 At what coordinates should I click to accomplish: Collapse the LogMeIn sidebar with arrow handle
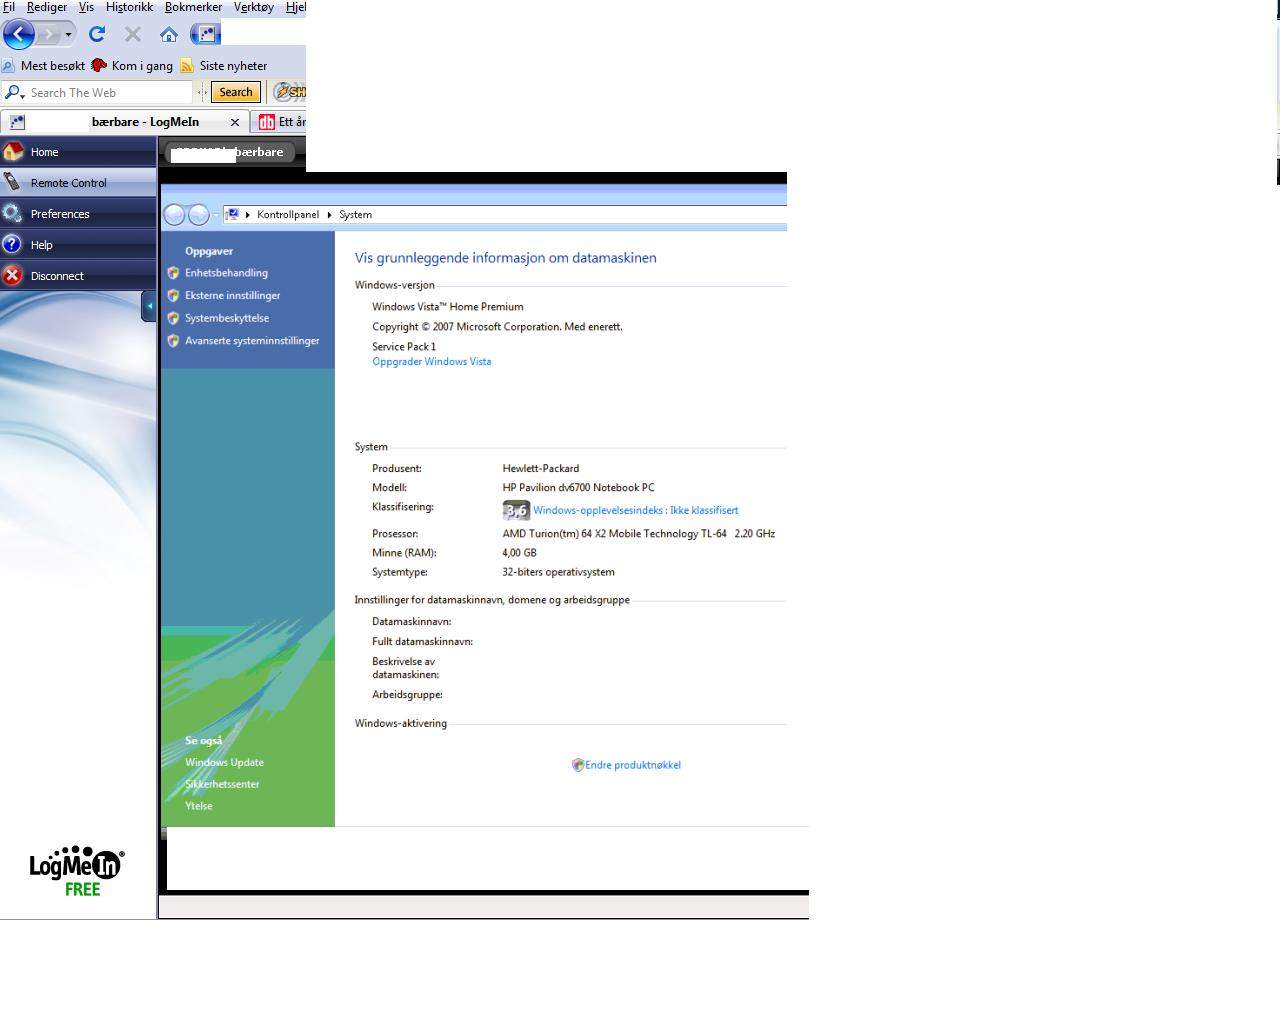point(149,306)
